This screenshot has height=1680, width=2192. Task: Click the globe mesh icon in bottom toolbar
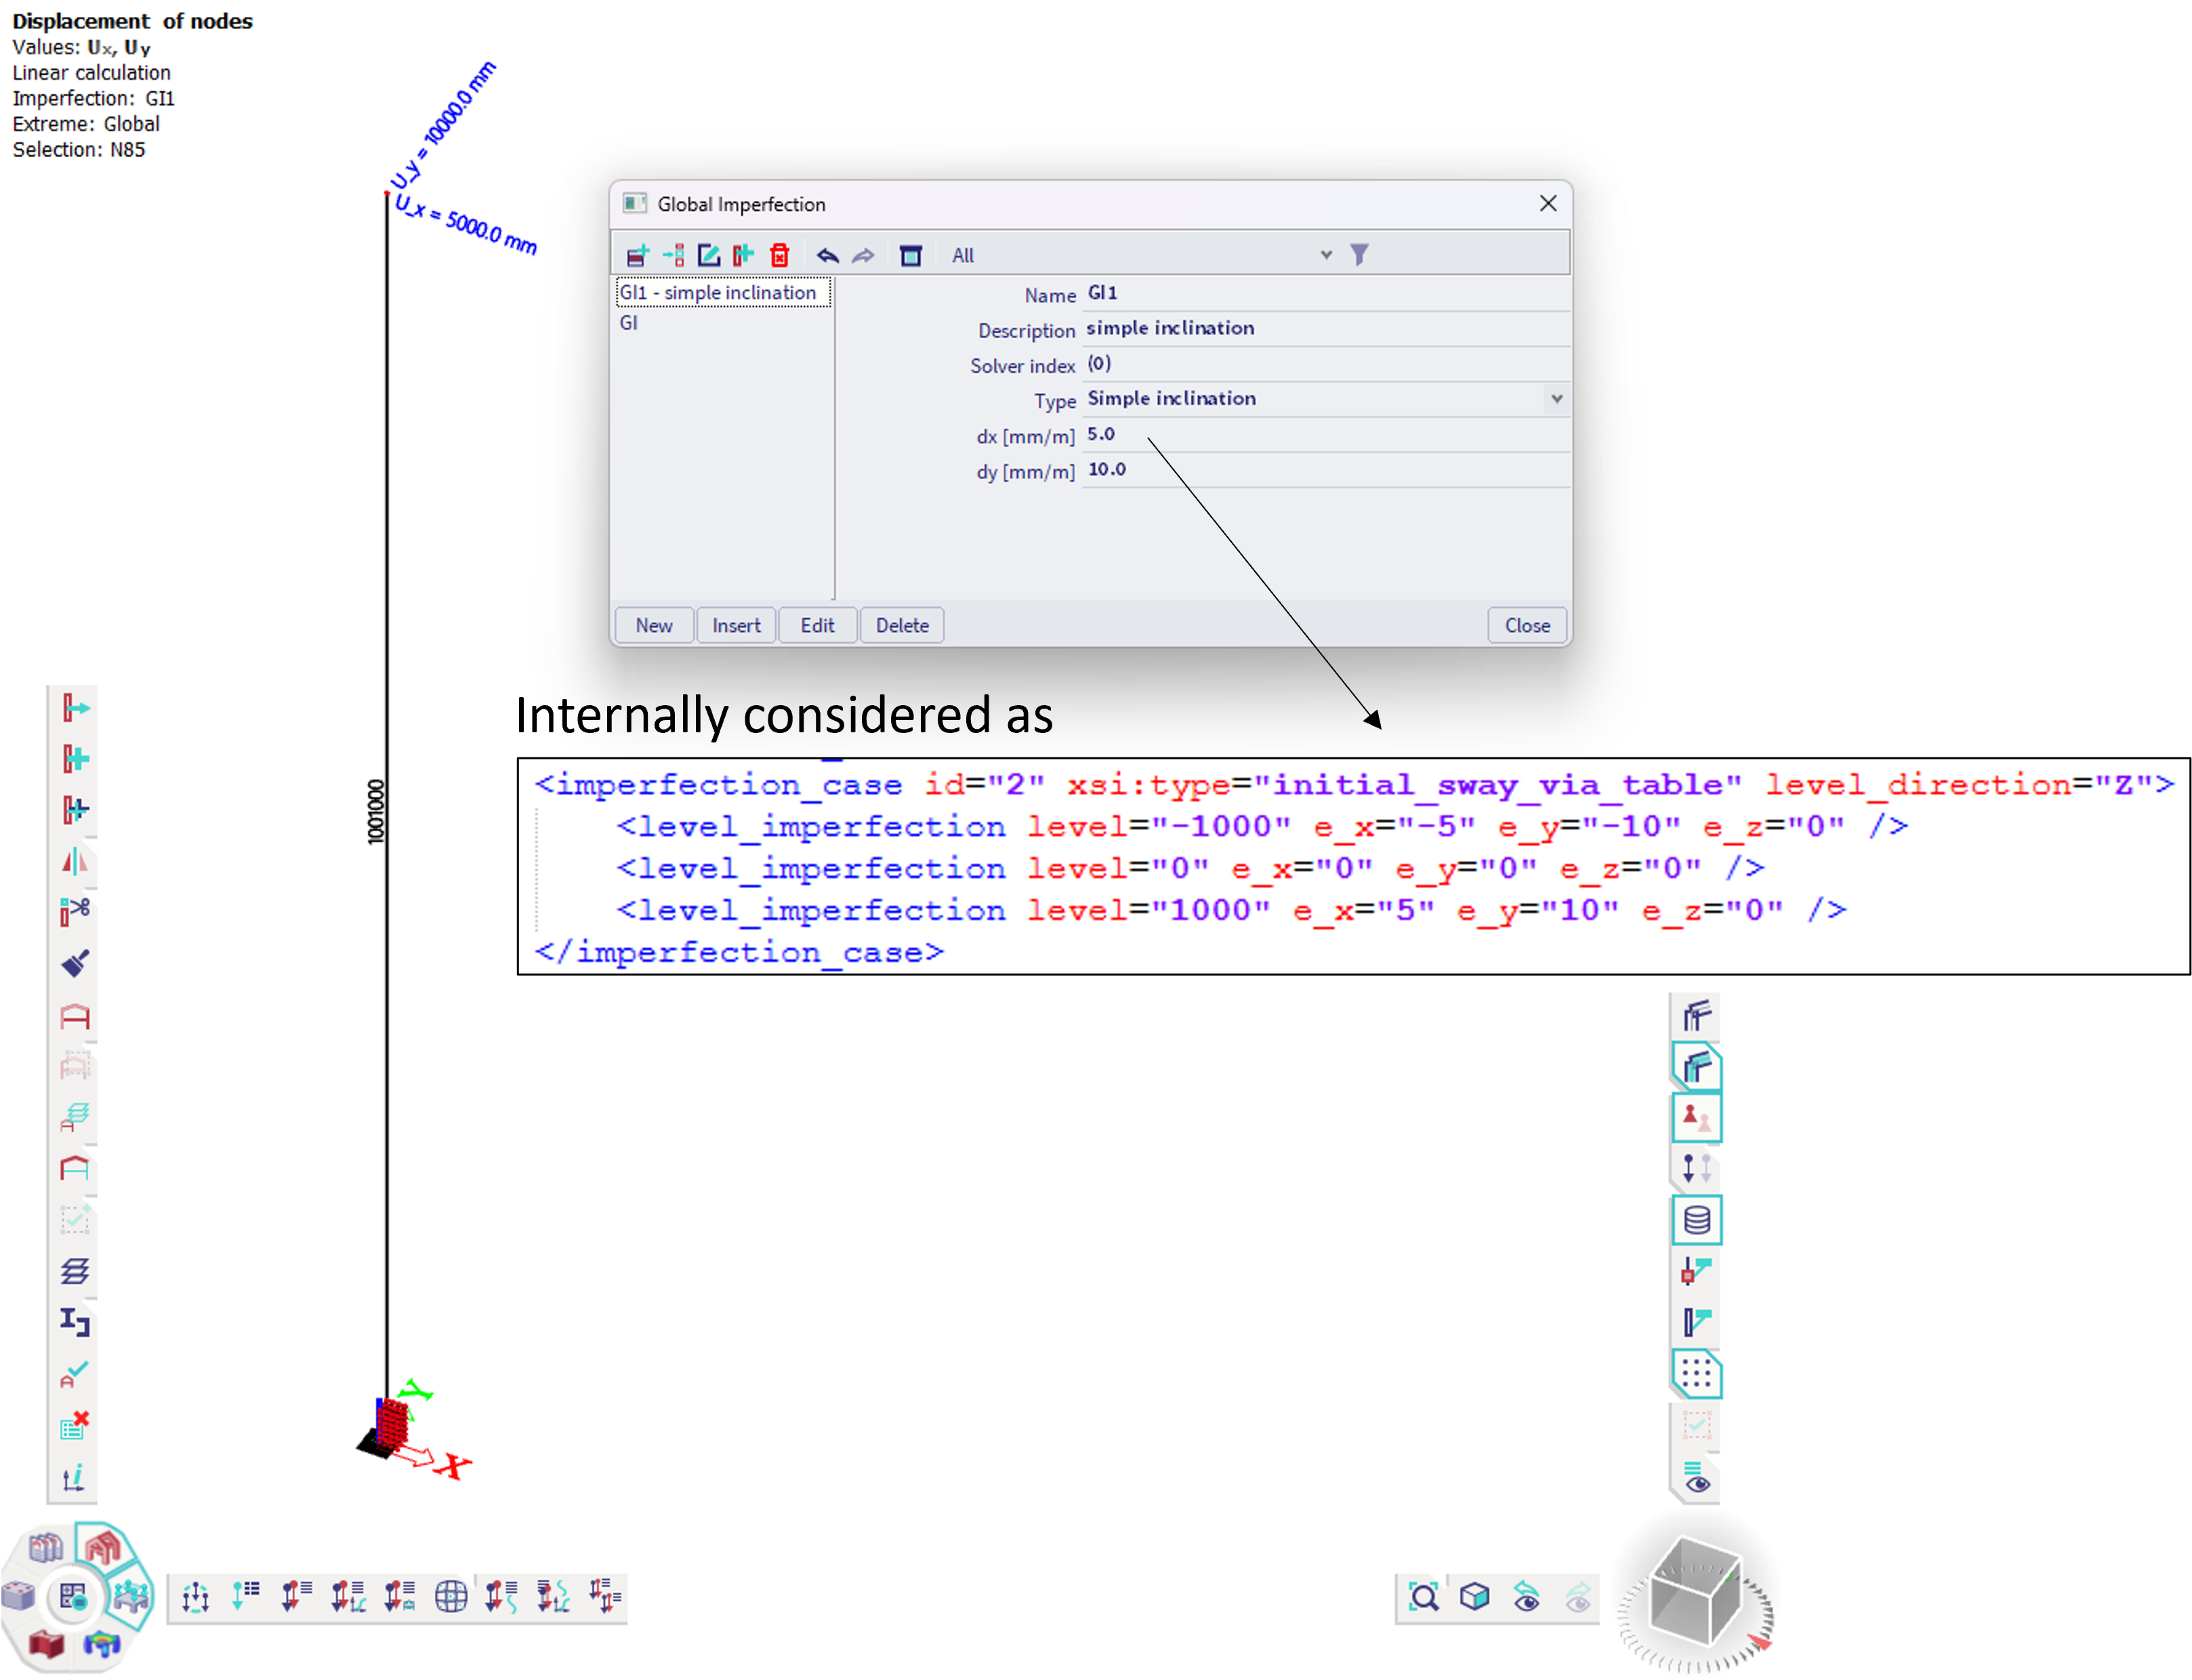pyautogui.click(x=451, y=1597)
